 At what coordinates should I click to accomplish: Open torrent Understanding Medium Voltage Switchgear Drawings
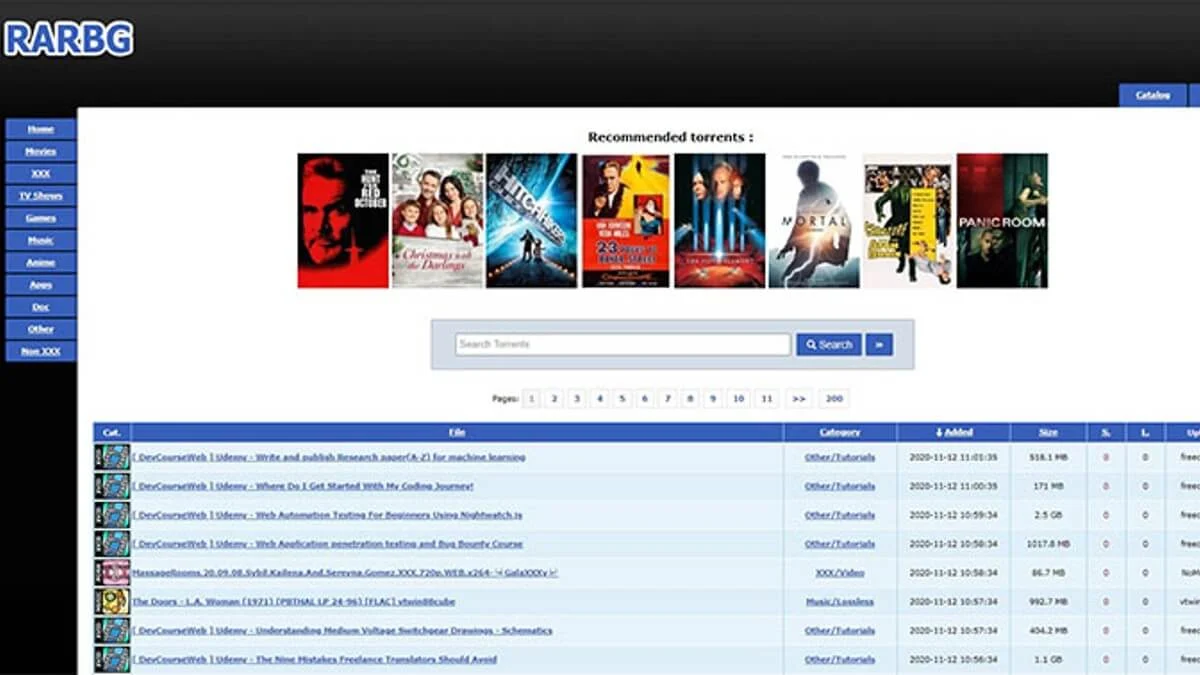coord(343,631)
